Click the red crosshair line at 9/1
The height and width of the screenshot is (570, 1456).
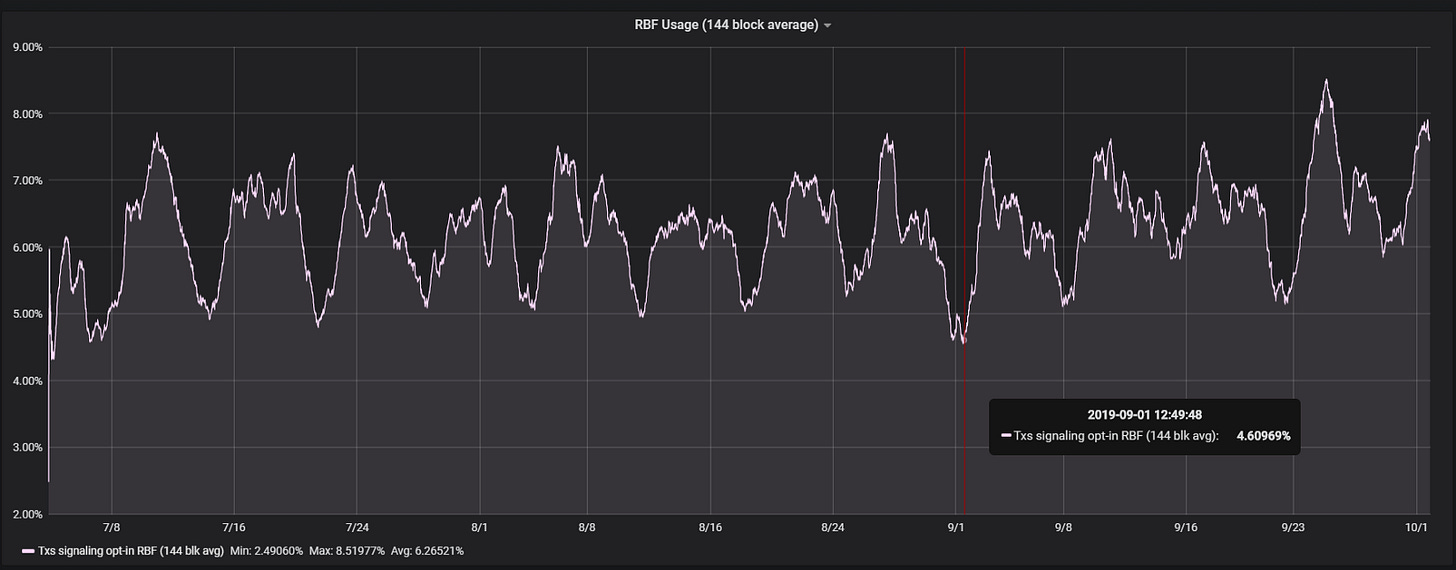point(964,280)
